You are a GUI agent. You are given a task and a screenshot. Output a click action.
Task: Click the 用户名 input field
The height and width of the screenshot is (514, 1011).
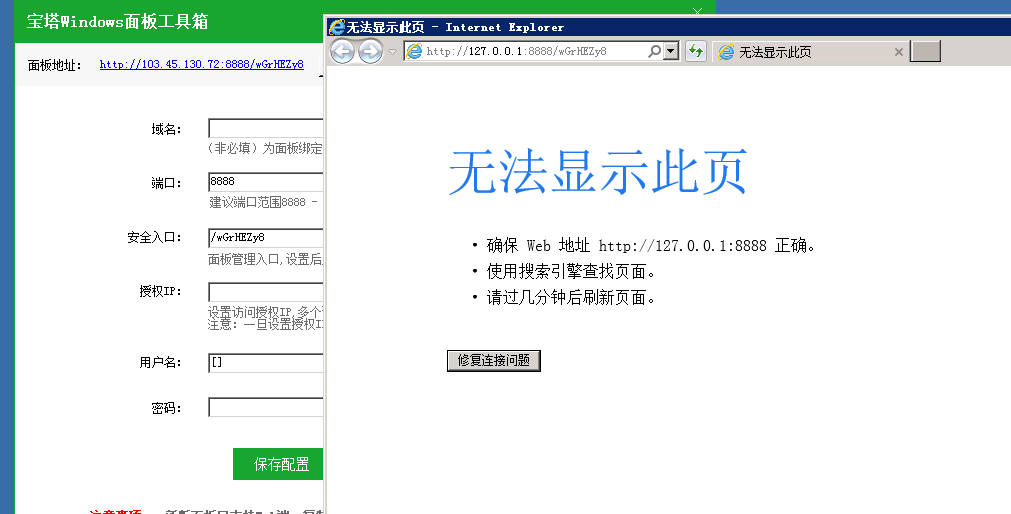pyautogui.click(x=266, y=362)
